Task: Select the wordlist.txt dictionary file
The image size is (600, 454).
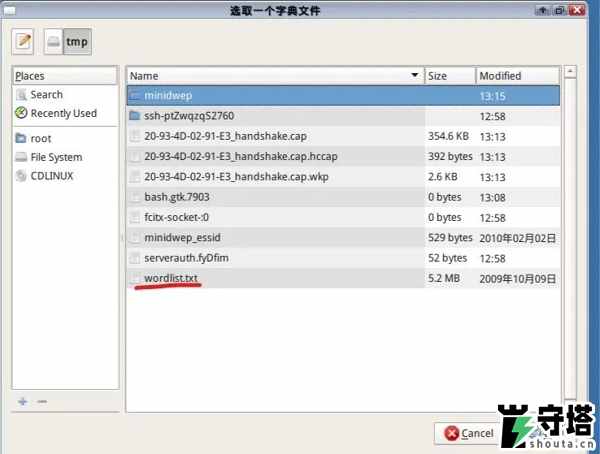Action: point(343,278)
